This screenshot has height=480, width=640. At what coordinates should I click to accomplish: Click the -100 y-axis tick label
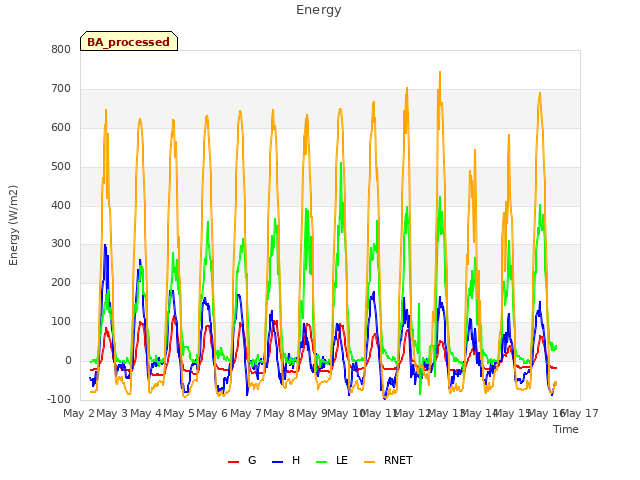(59, 399)
